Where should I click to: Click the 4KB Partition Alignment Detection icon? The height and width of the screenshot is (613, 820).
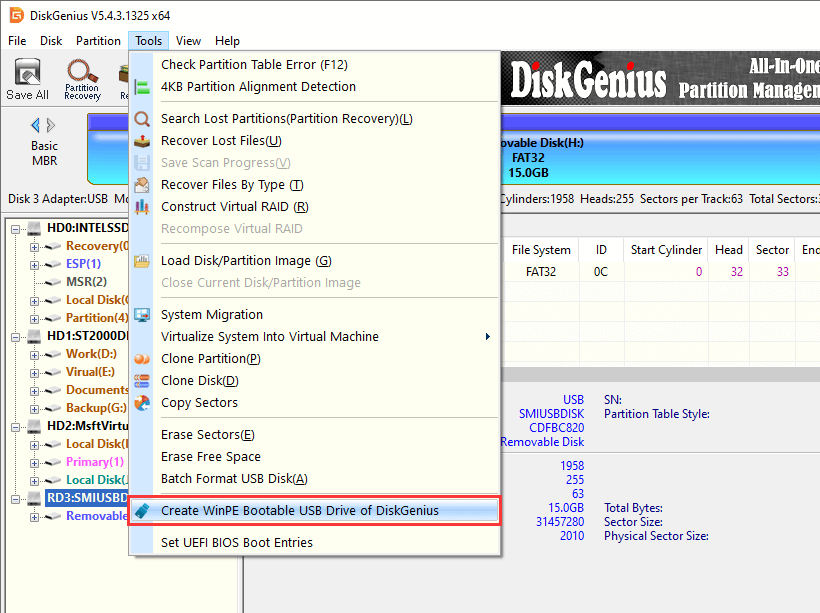click(142, 87)
